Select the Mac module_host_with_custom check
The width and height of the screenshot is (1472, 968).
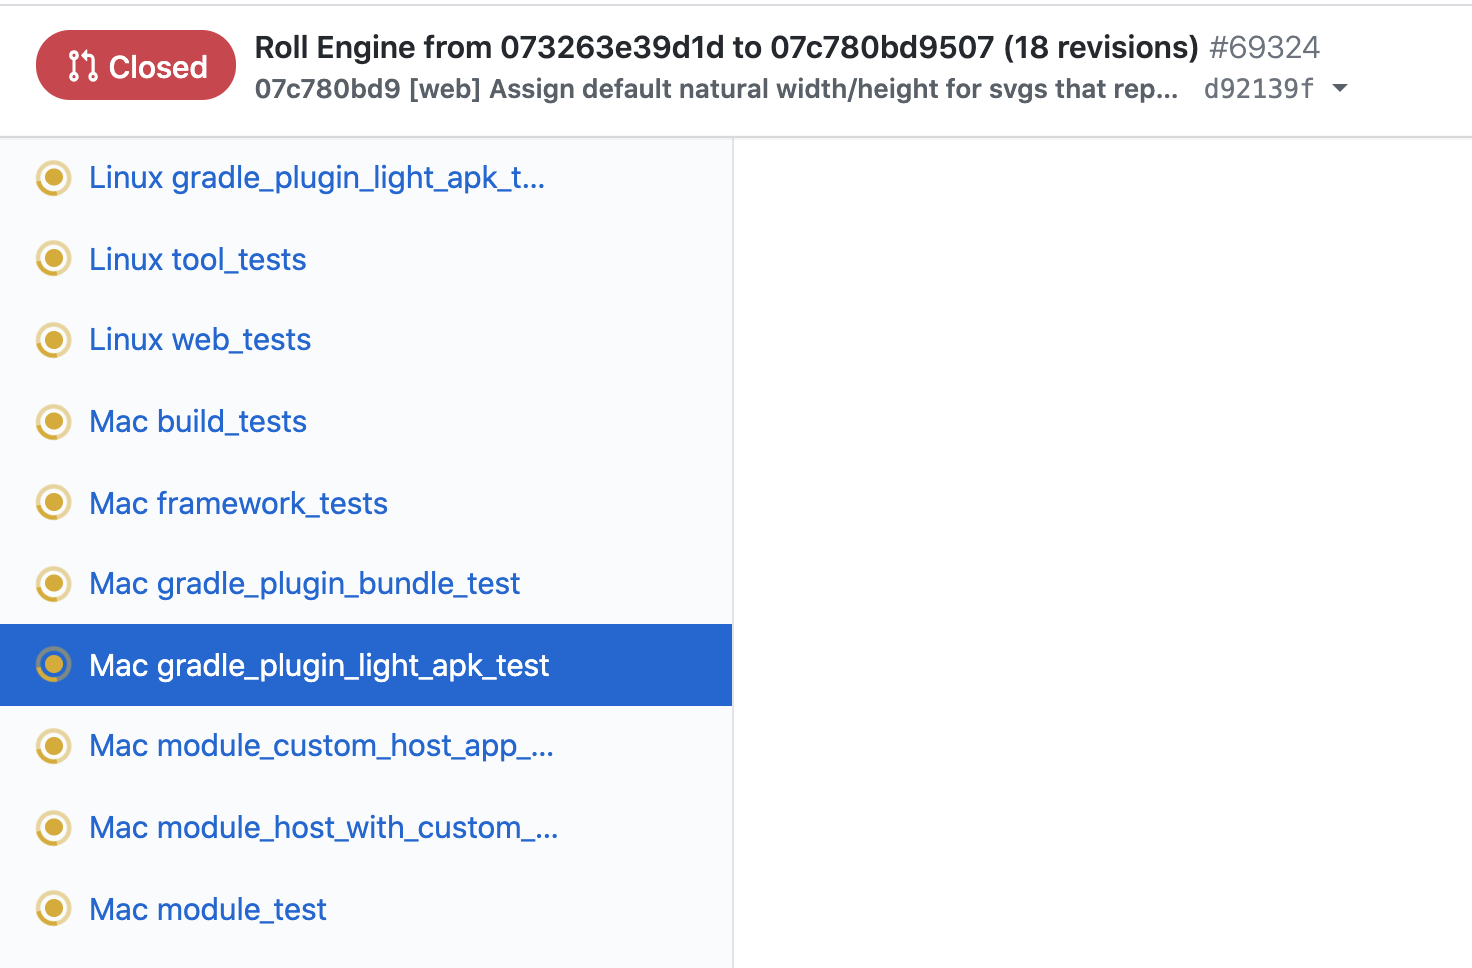pos(324,828)
